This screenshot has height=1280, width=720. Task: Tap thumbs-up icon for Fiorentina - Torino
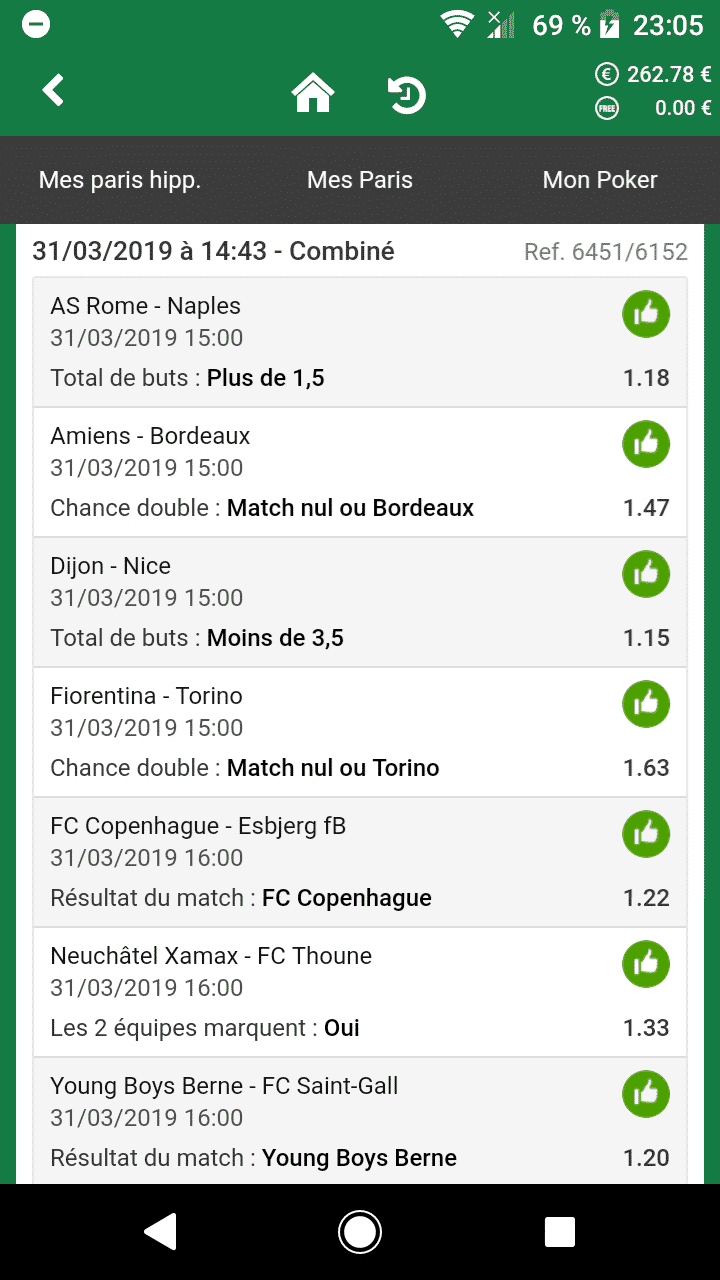point(646,704)
